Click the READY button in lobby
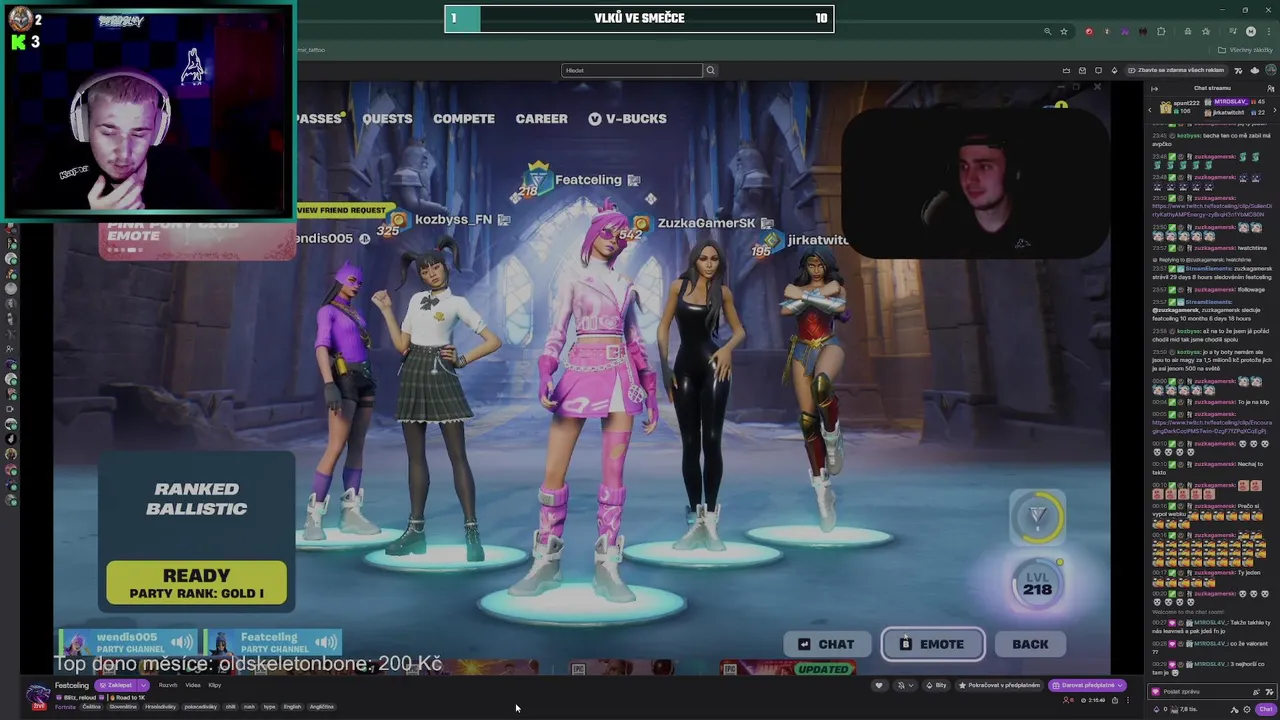 [x=196, y=583]
